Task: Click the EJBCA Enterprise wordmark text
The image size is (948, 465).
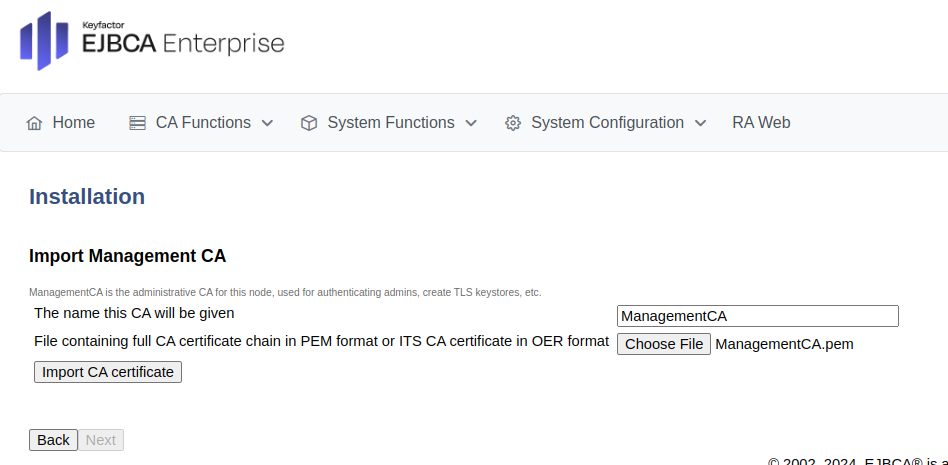Action: pos(186,43)
